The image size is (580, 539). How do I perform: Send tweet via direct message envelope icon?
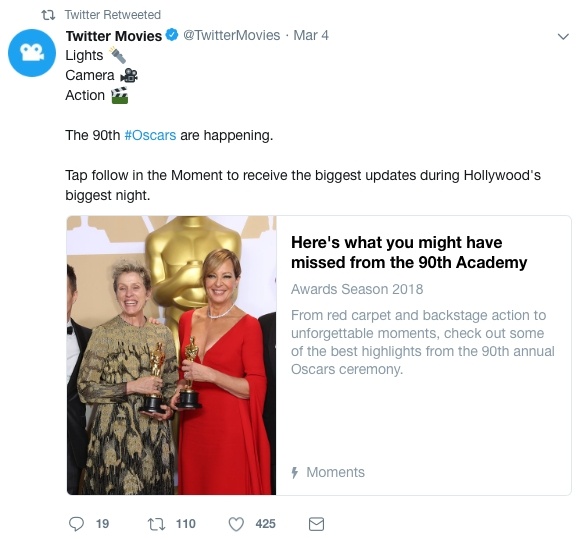click(316, 524)
